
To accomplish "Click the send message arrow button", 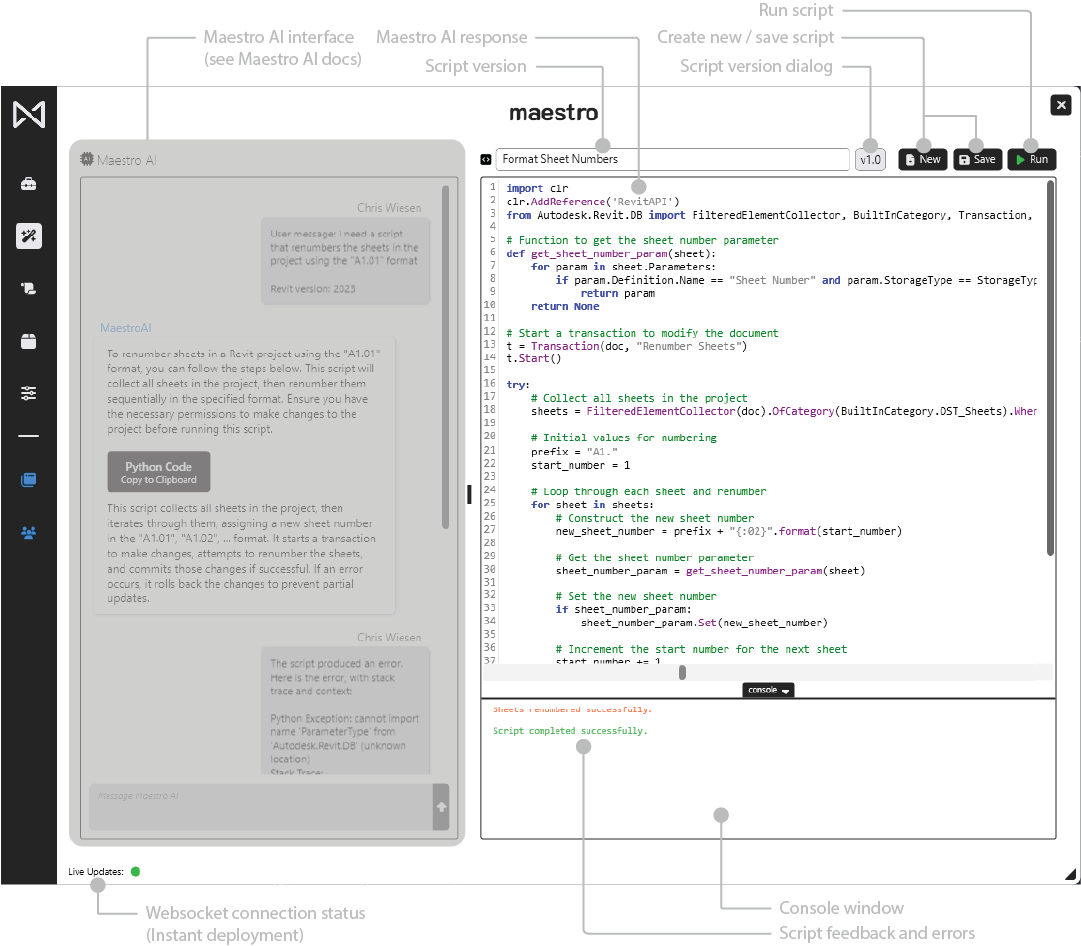I will (441, 807).
